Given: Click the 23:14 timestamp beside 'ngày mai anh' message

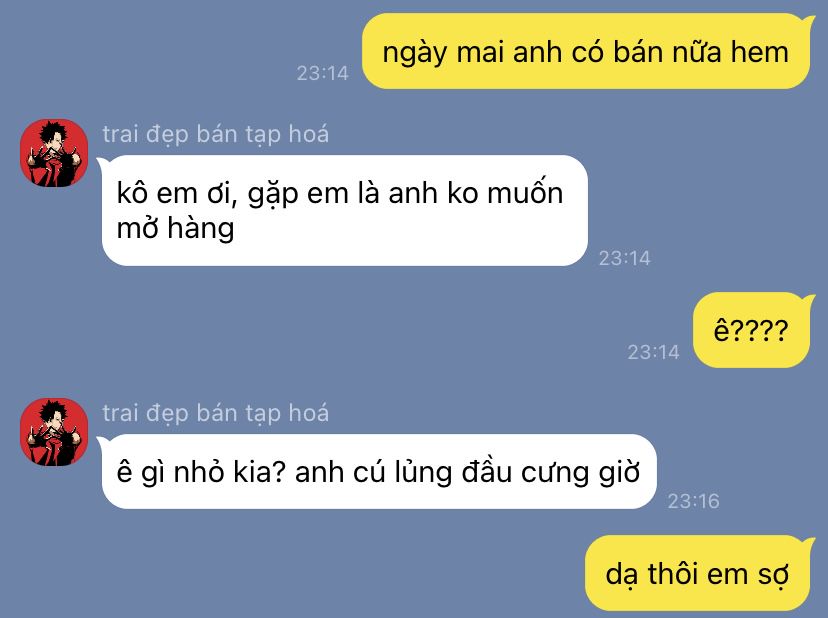Looking at the screenshot, I should 323,73.
